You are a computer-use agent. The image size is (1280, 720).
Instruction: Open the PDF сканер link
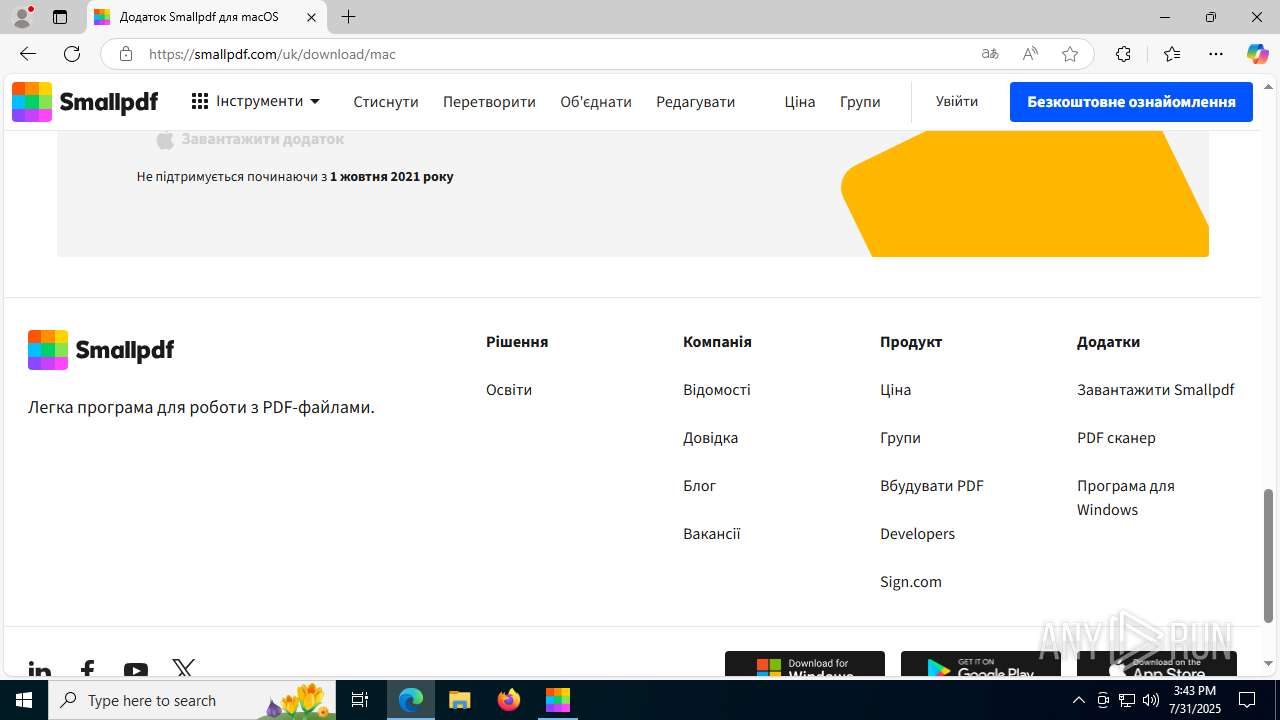pos(1116,438)
